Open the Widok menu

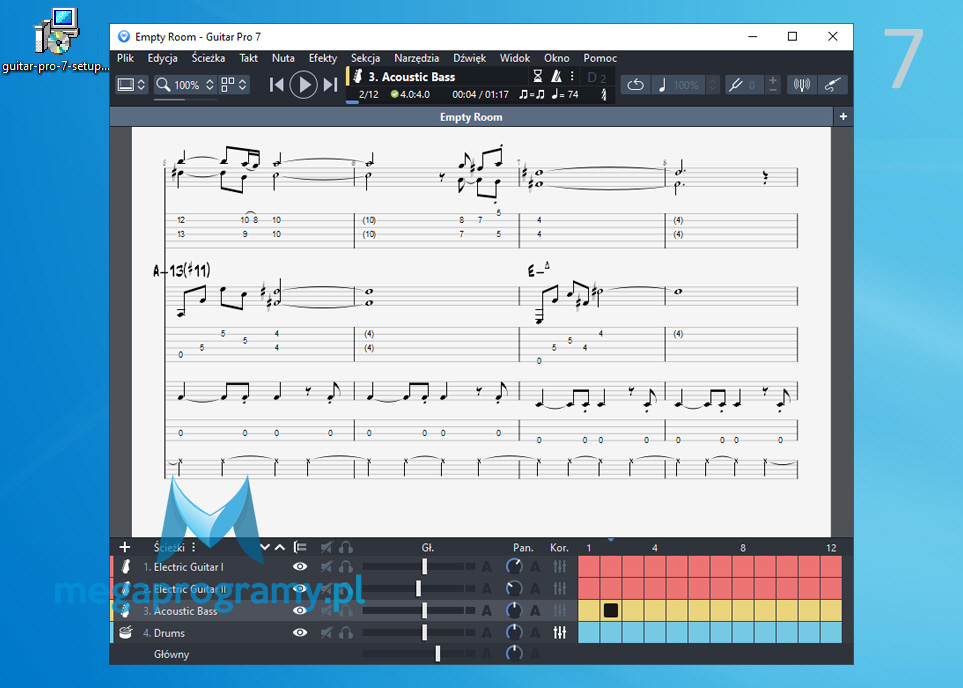[x=515, y=58]
